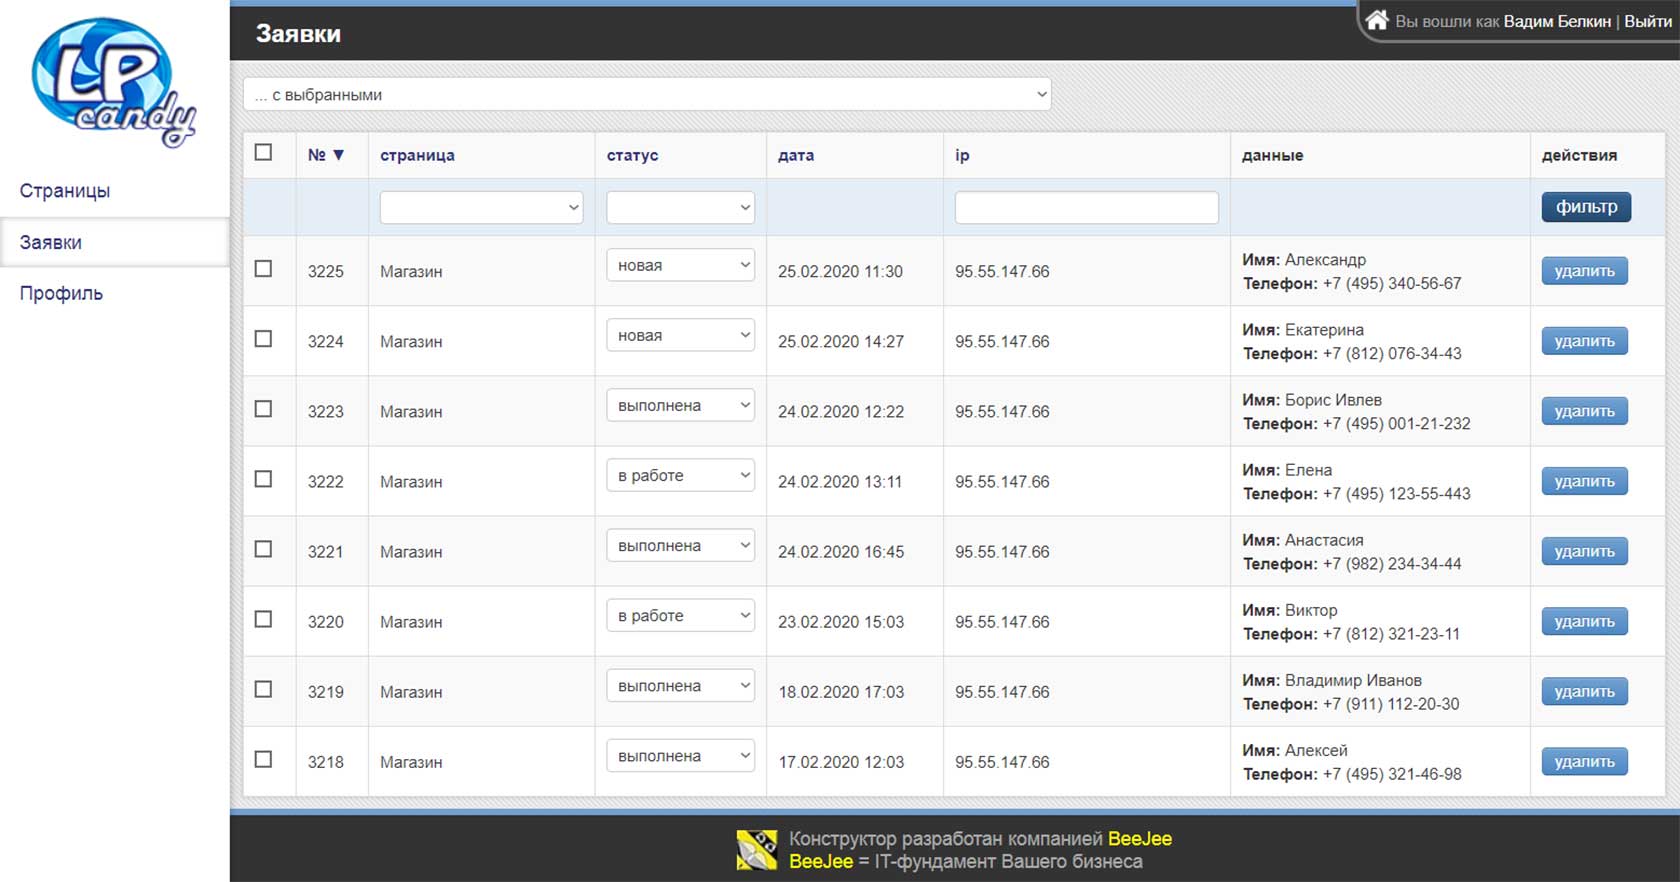
Task: Click the sort arrow next to №
Action: click(339, 155)
